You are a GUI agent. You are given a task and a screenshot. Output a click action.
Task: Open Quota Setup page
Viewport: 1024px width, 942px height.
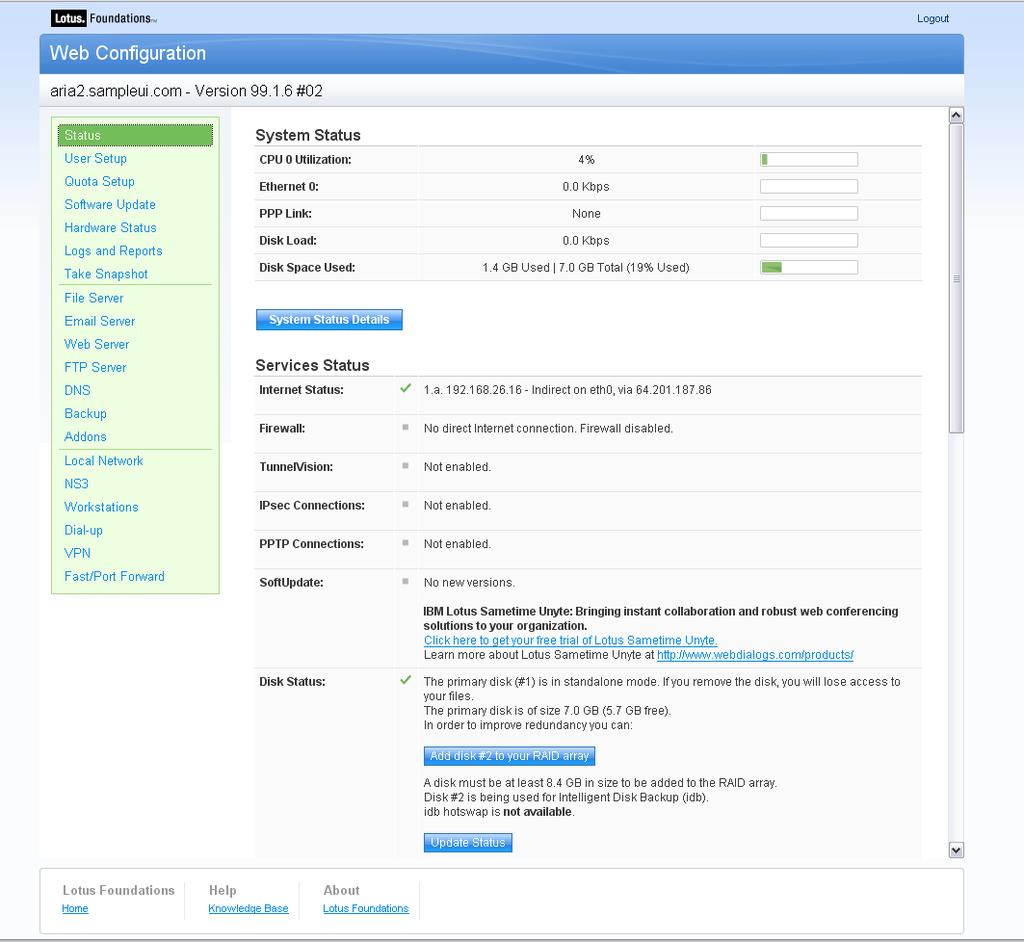click(99, 182)
